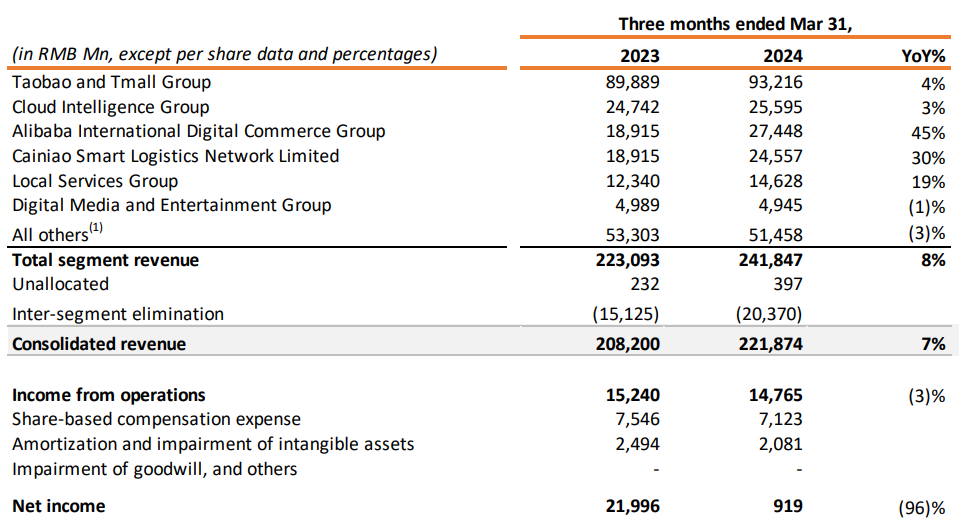Click the (96)% net income change

[x=922, y=508]
